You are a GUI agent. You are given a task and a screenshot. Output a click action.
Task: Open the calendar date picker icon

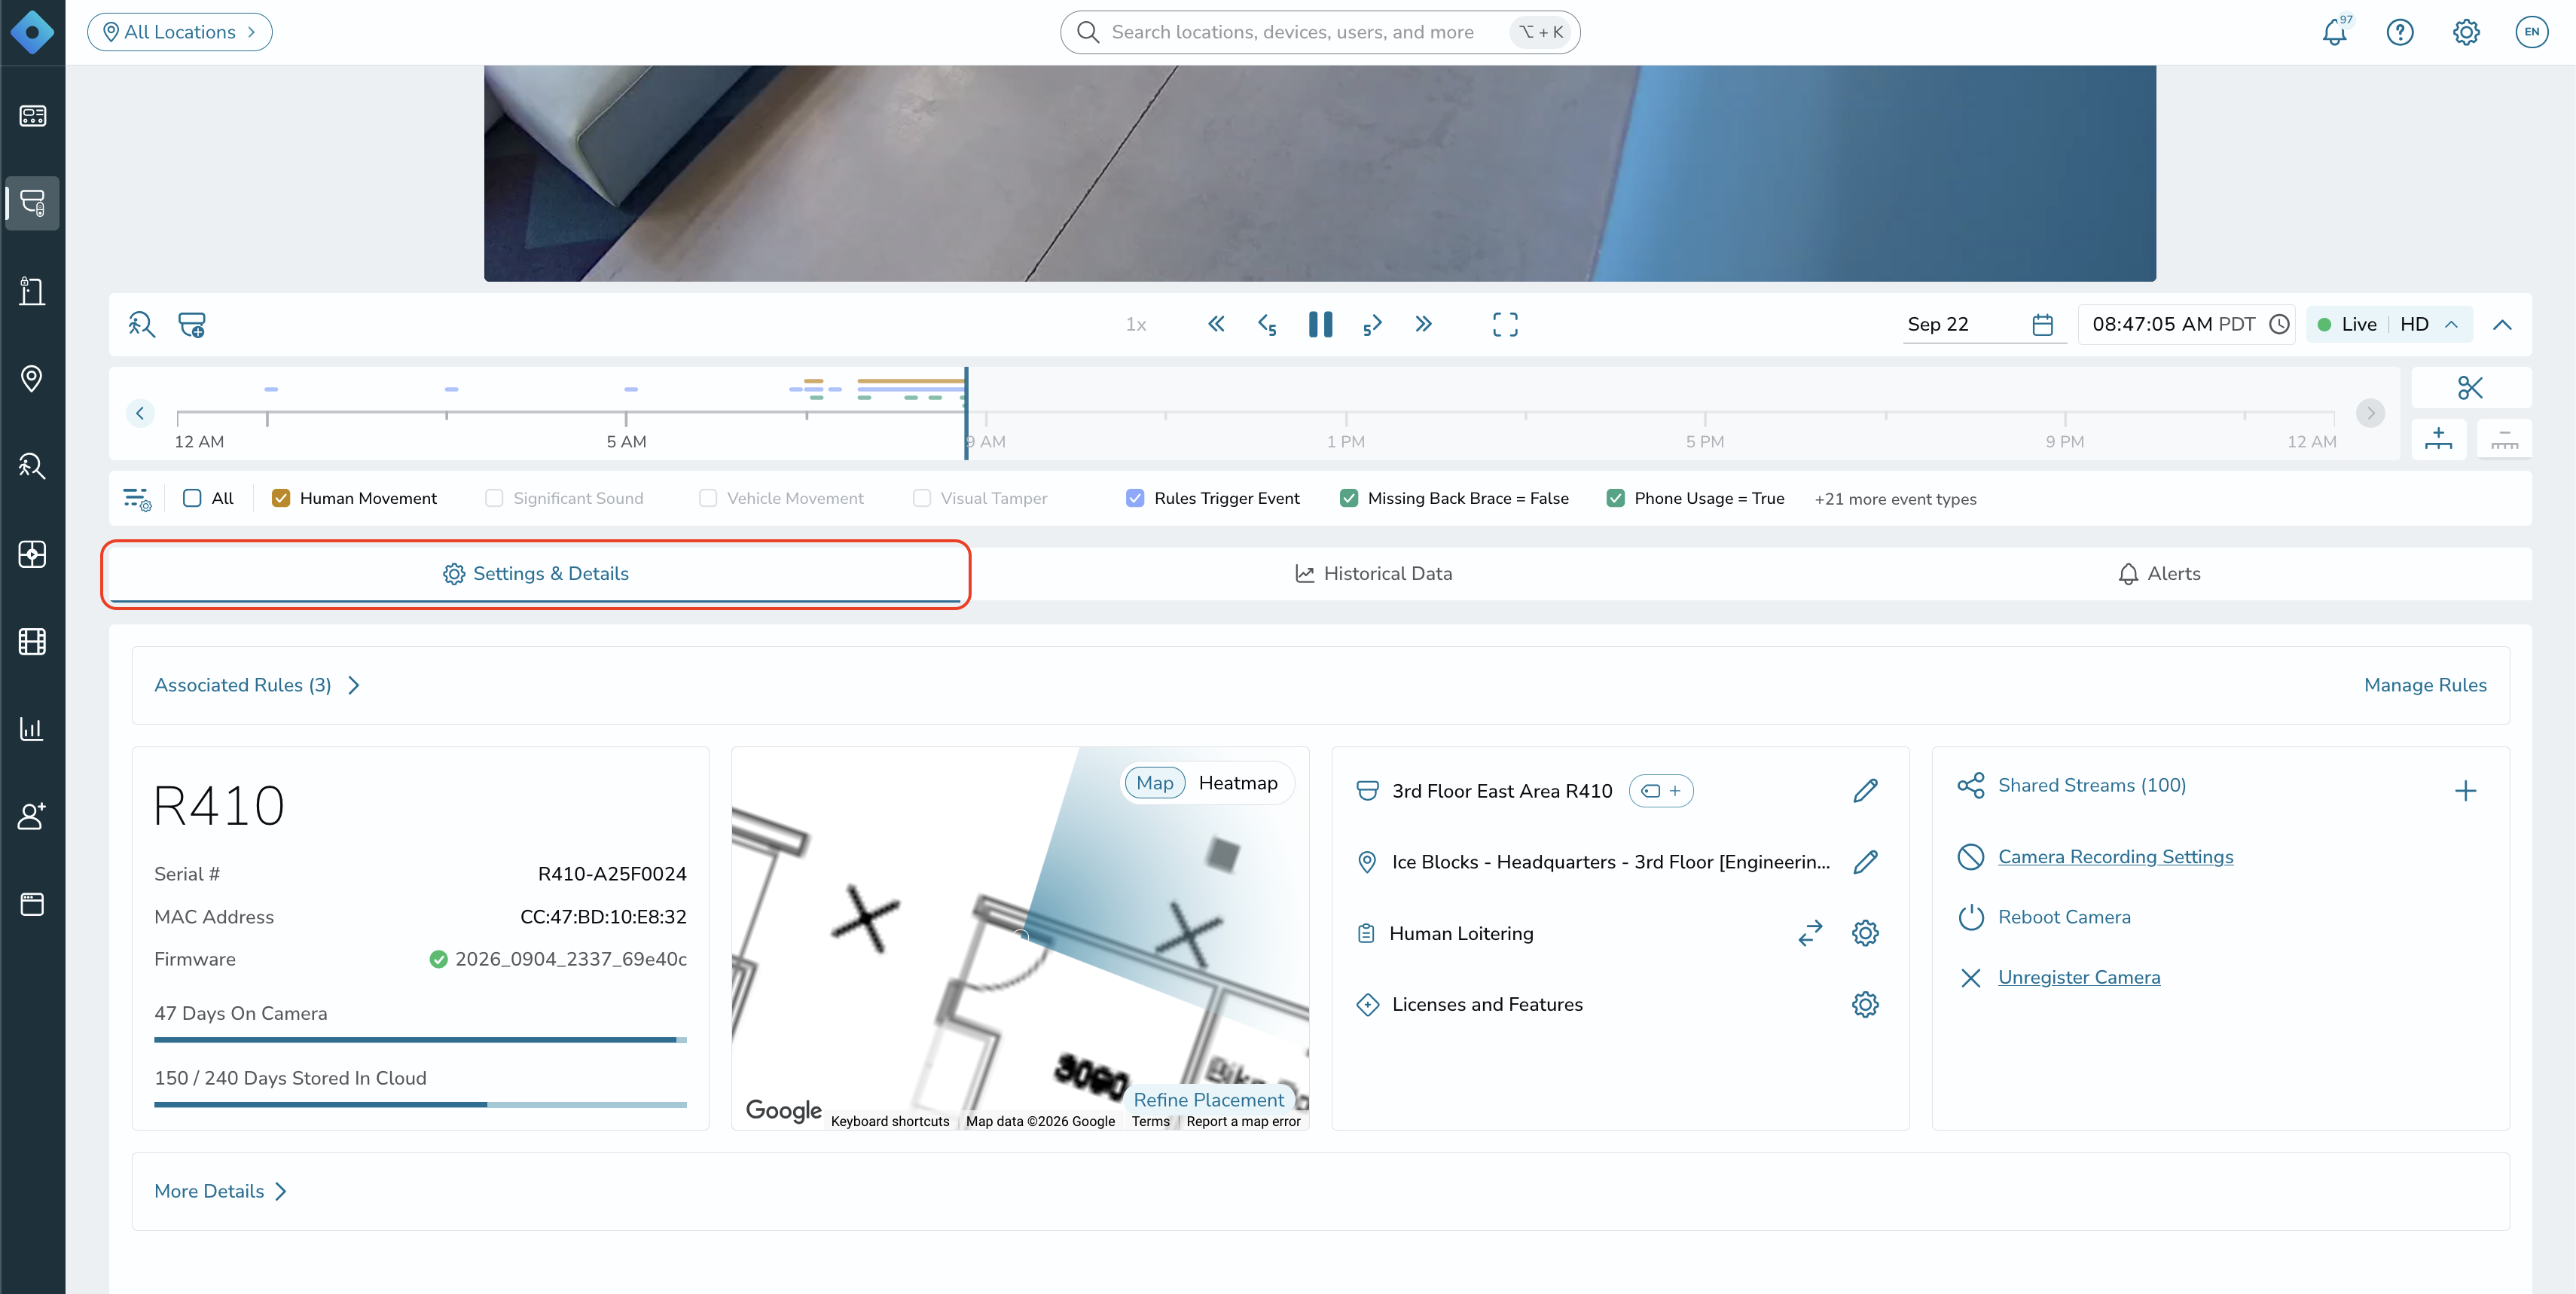pos(2042,324)
